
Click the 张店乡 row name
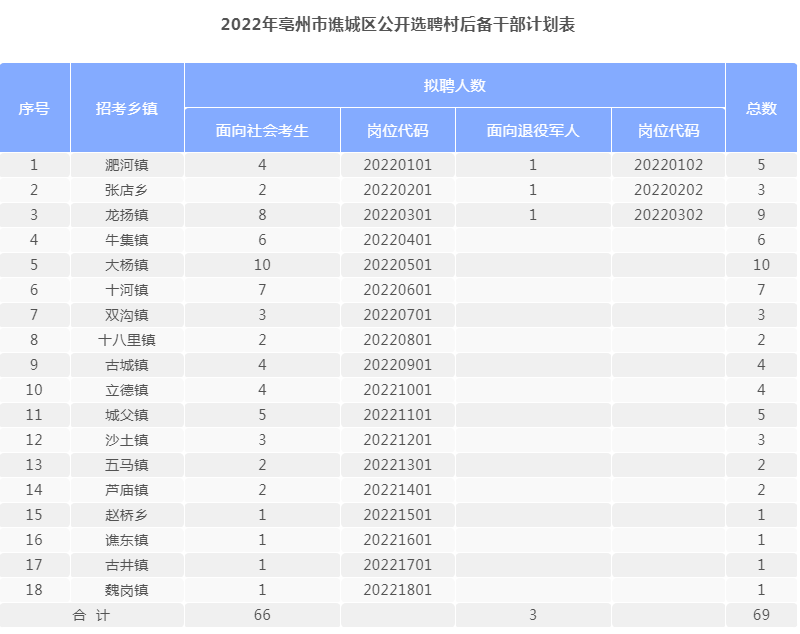(127, 190)
